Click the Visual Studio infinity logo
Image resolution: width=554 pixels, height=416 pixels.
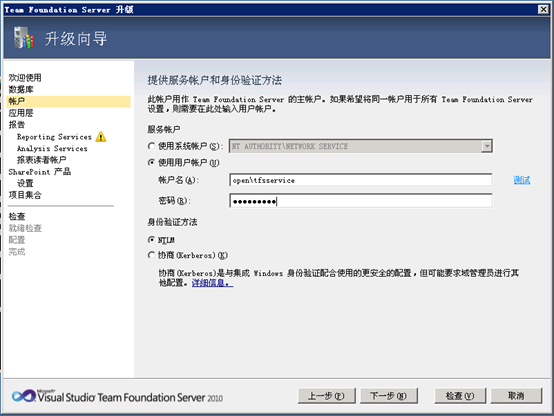point(23,396)
